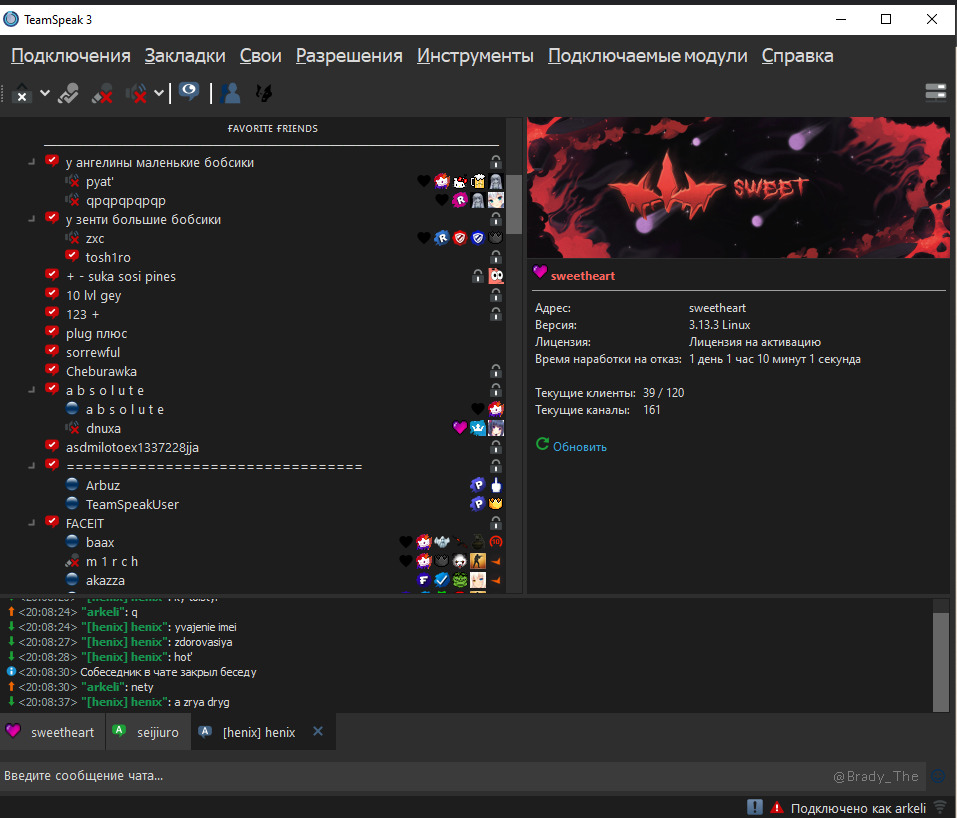The image size is (957, 818).
Task: Toggle microphone mute in the toolbar
Action: coord(102,94)
